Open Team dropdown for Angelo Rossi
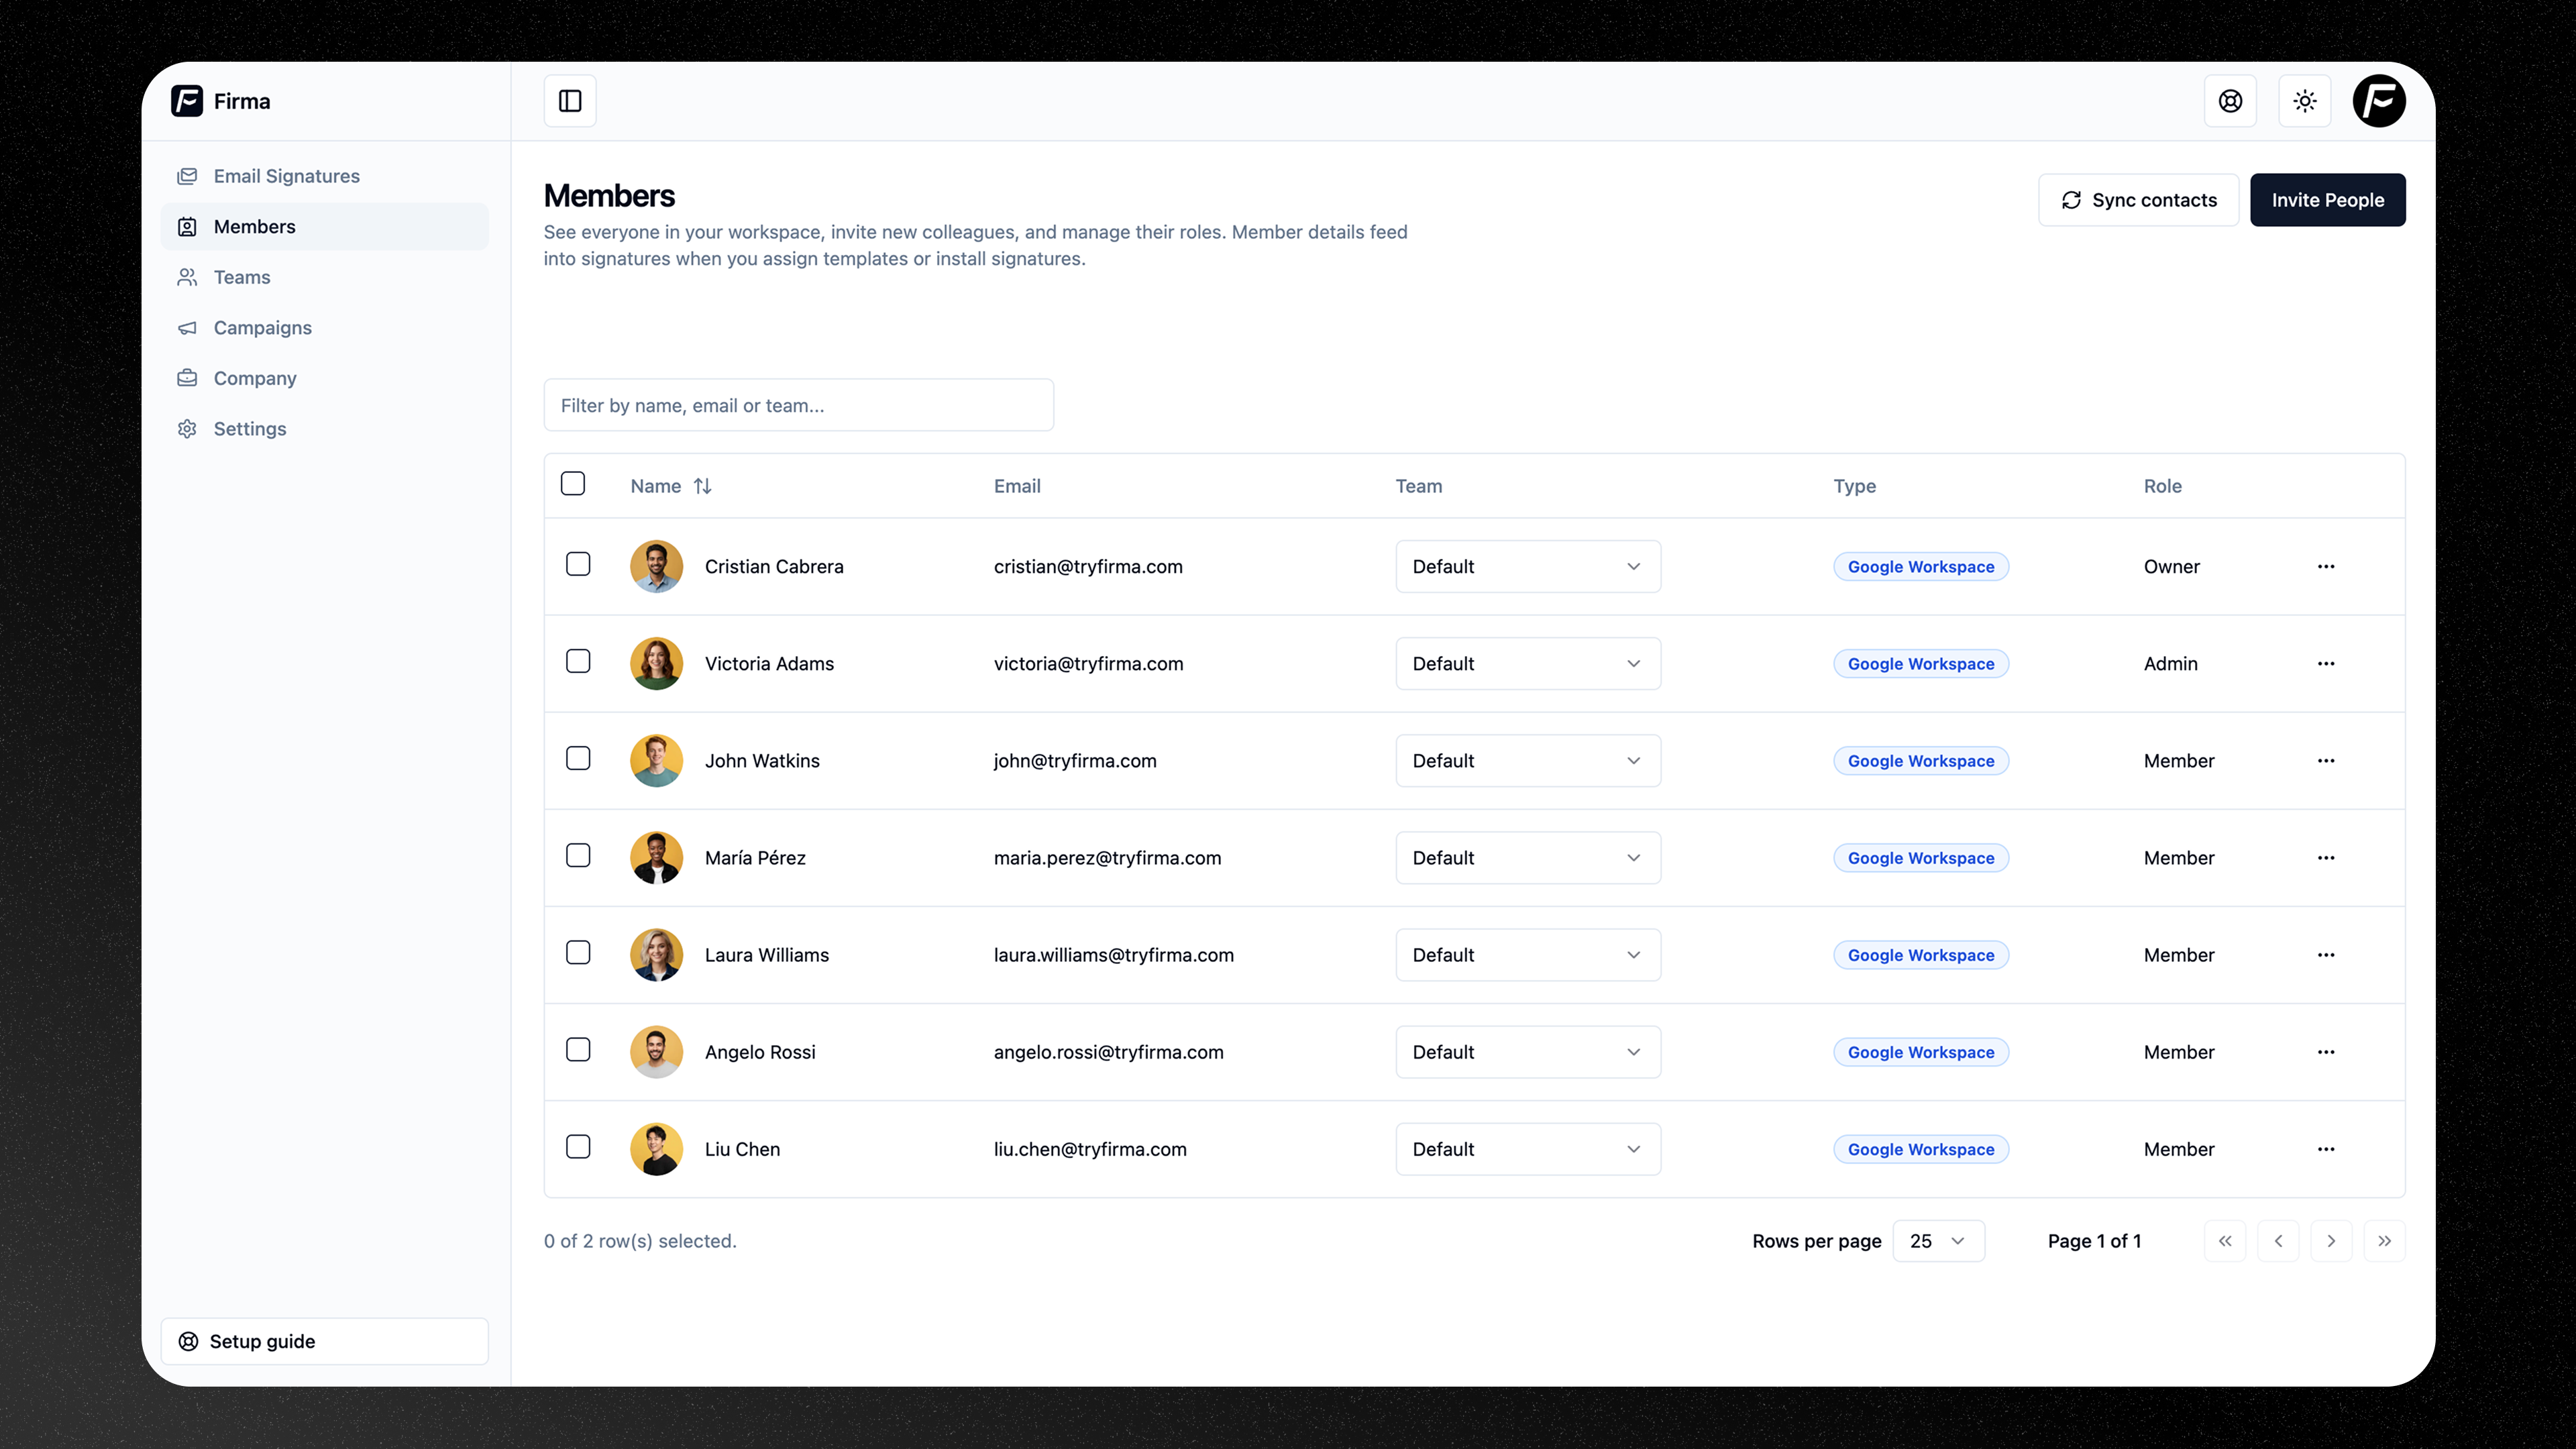Viewport: 2576px width, 1449px height. coord(1528,1052)
